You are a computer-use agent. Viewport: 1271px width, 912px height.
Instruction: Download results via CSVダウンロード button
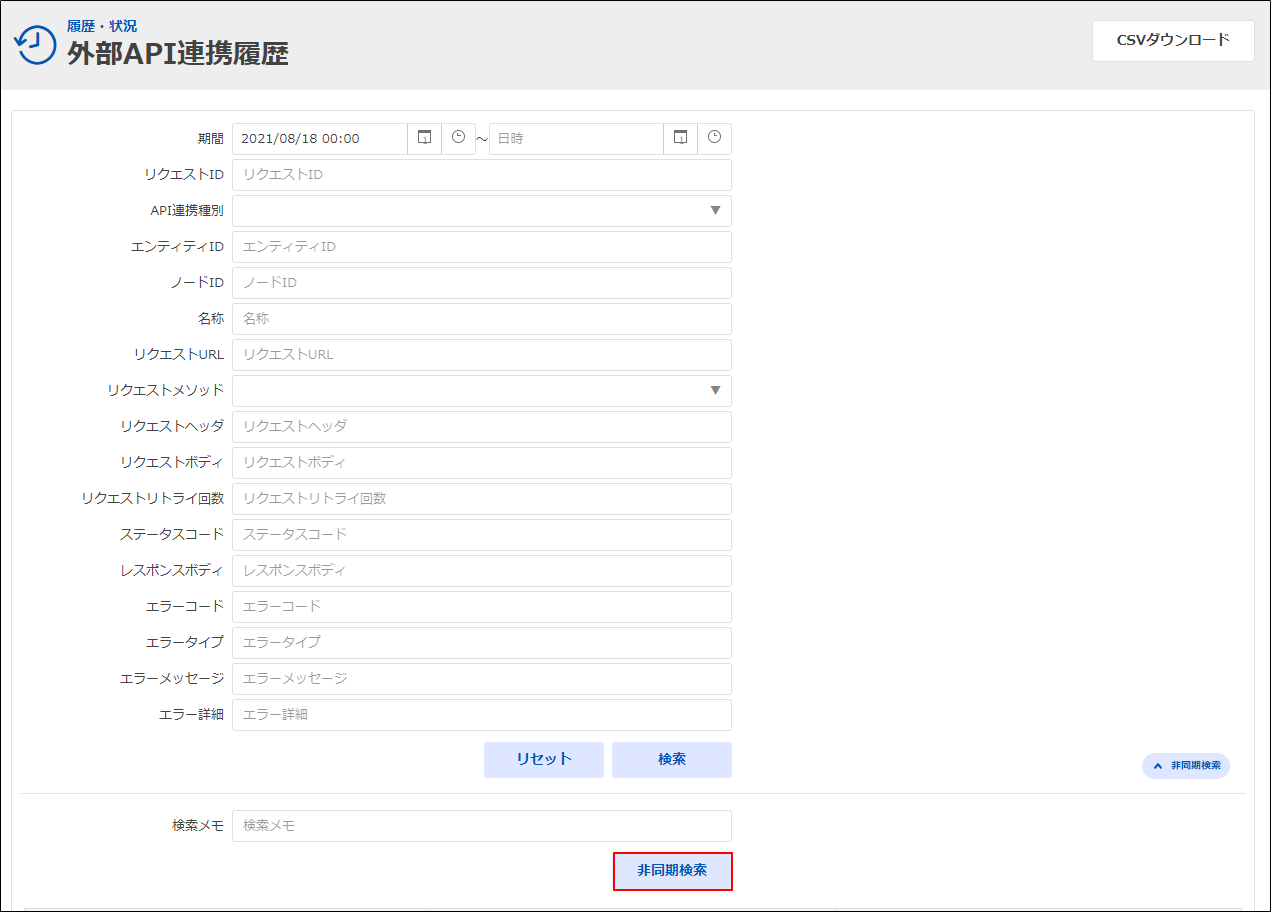(1173, 41)
